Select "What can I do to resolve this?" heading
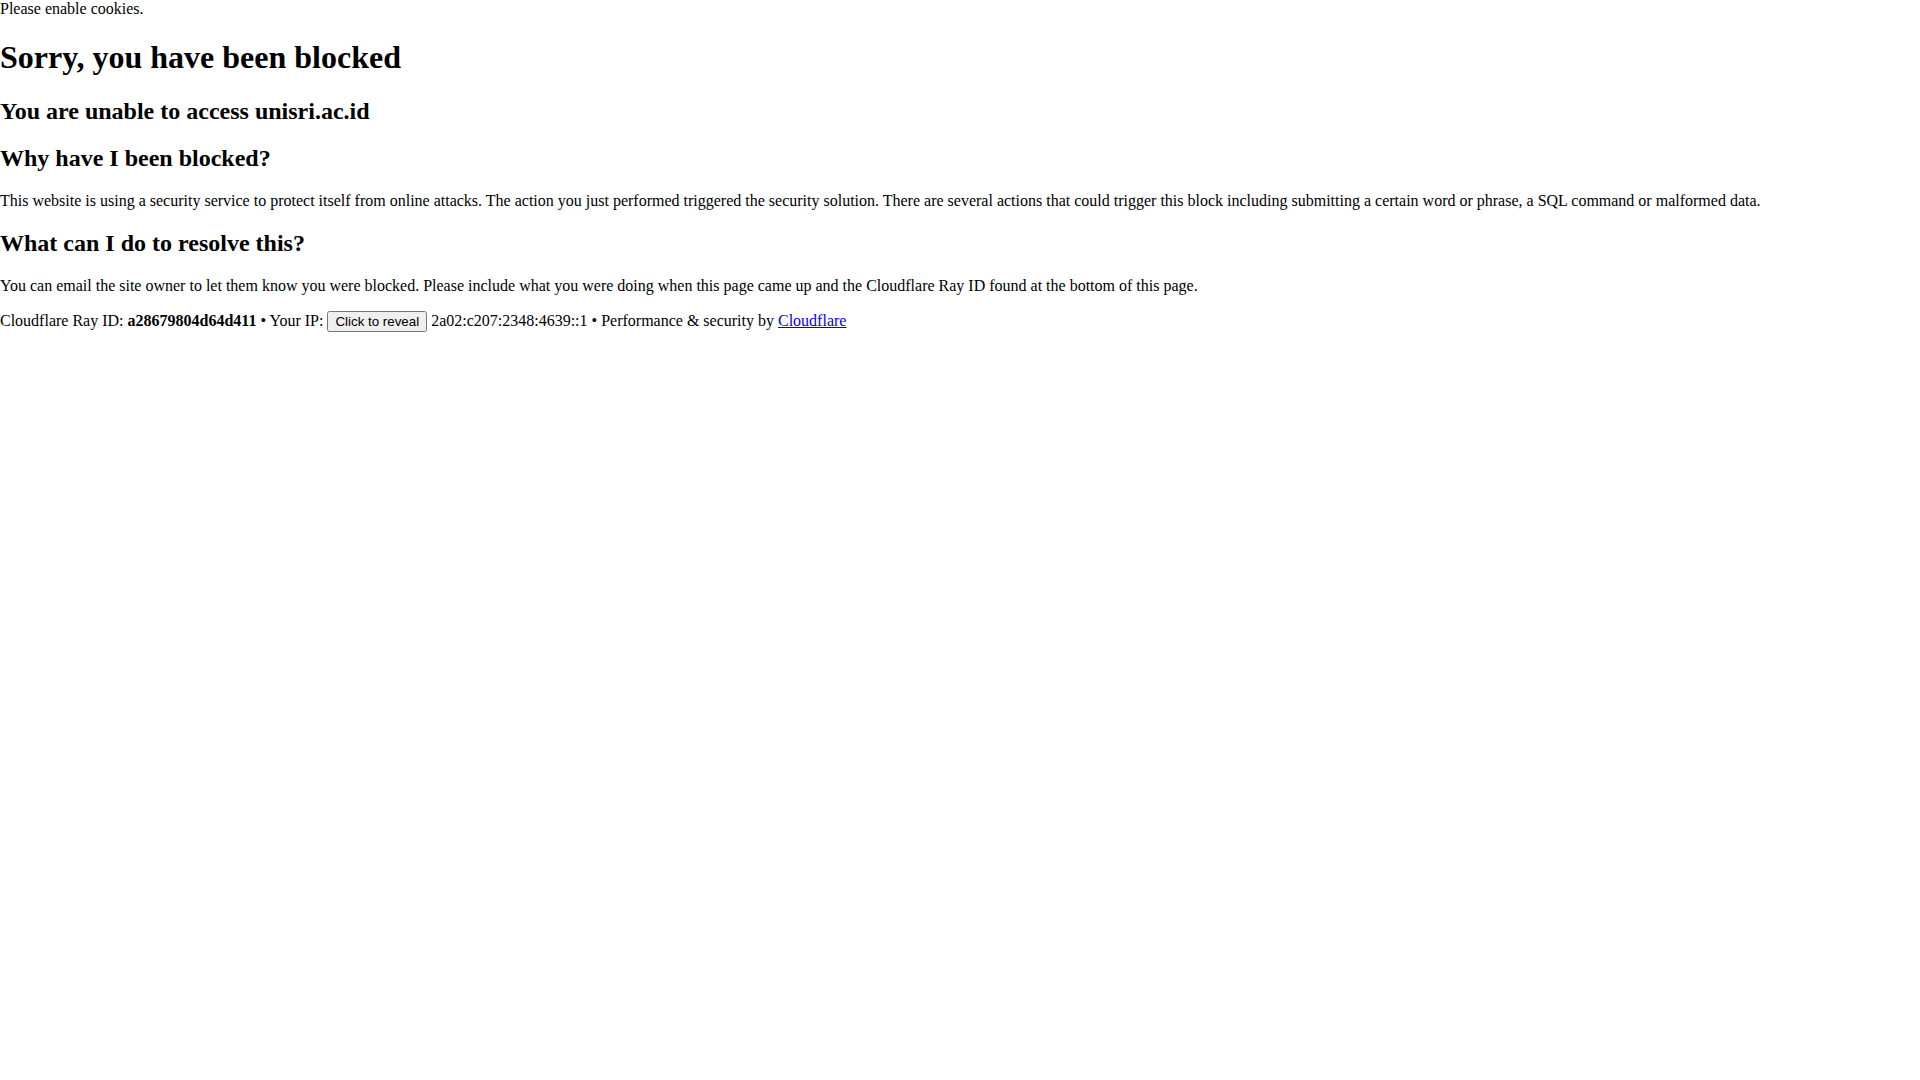The image size is (1920, 1080). [x=152, y=243]
